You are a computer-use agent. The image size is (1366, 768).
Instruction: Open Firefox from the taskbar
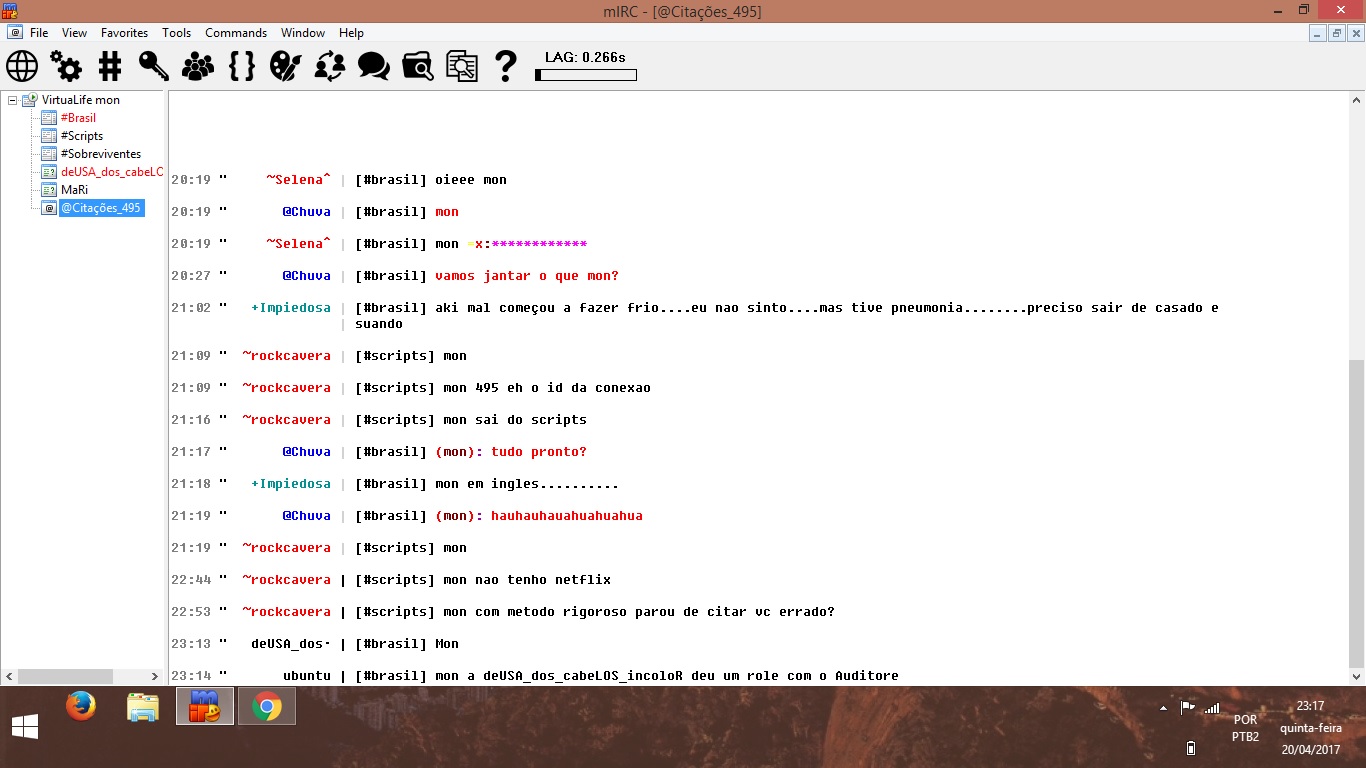(x=80, y=706)
